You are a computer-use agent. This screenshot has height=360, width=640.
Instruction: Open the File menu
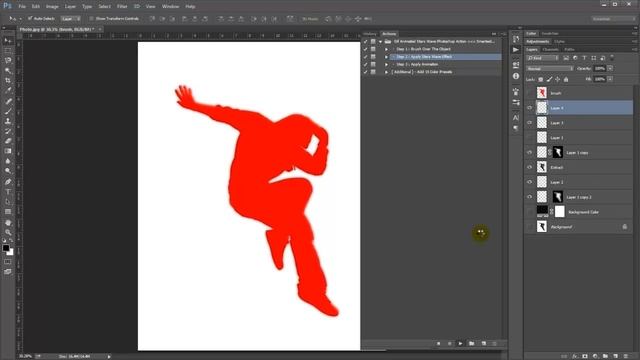[x=22, y=7]
